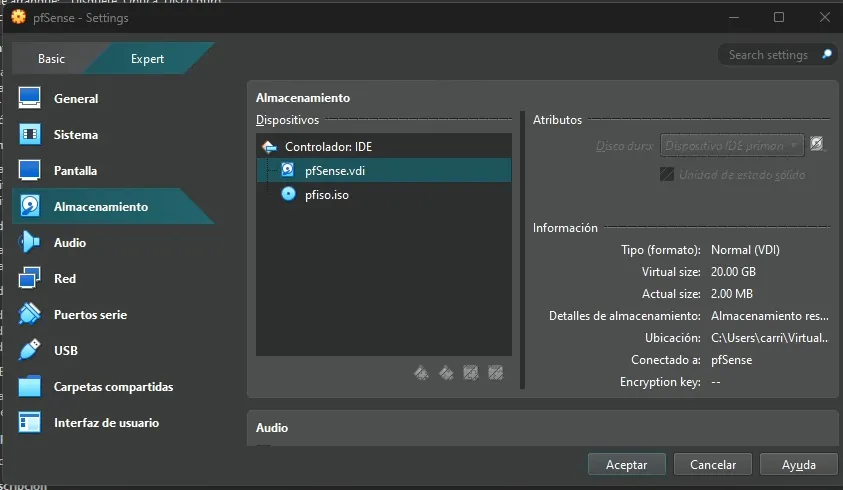Select Interfaz de usuario label in sidebar
Viewport: 843px width, 490px height.
click(106, 423)
